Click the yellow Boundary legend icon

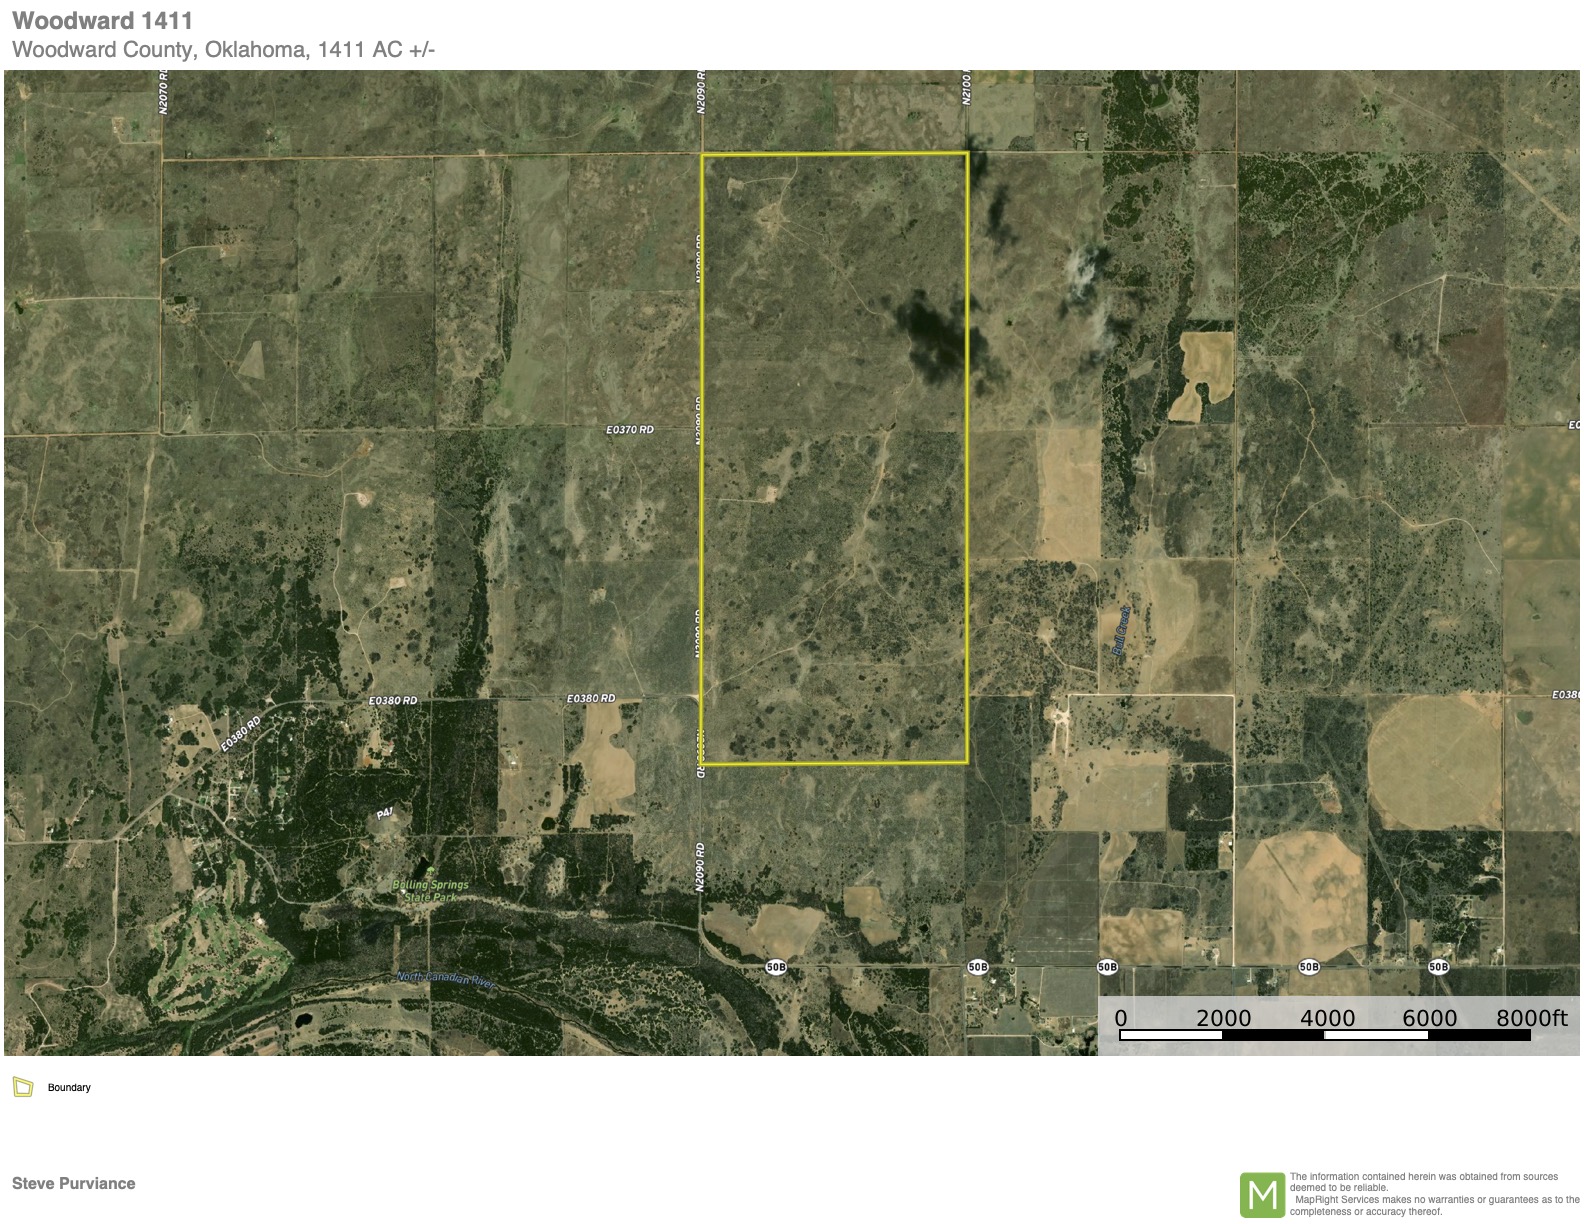(x=23, y=1087)
